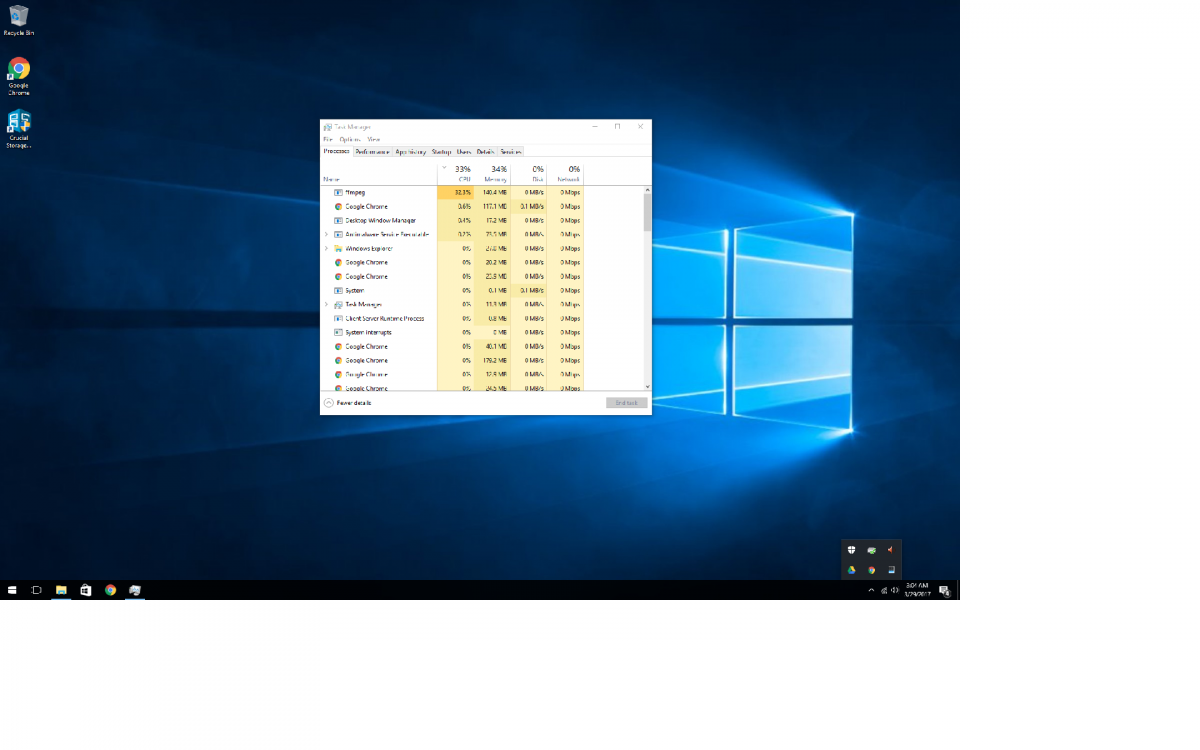Collapse the hidden tray icons chevron
Viewport: 1200px width, 750px height.
coord(871,590)
